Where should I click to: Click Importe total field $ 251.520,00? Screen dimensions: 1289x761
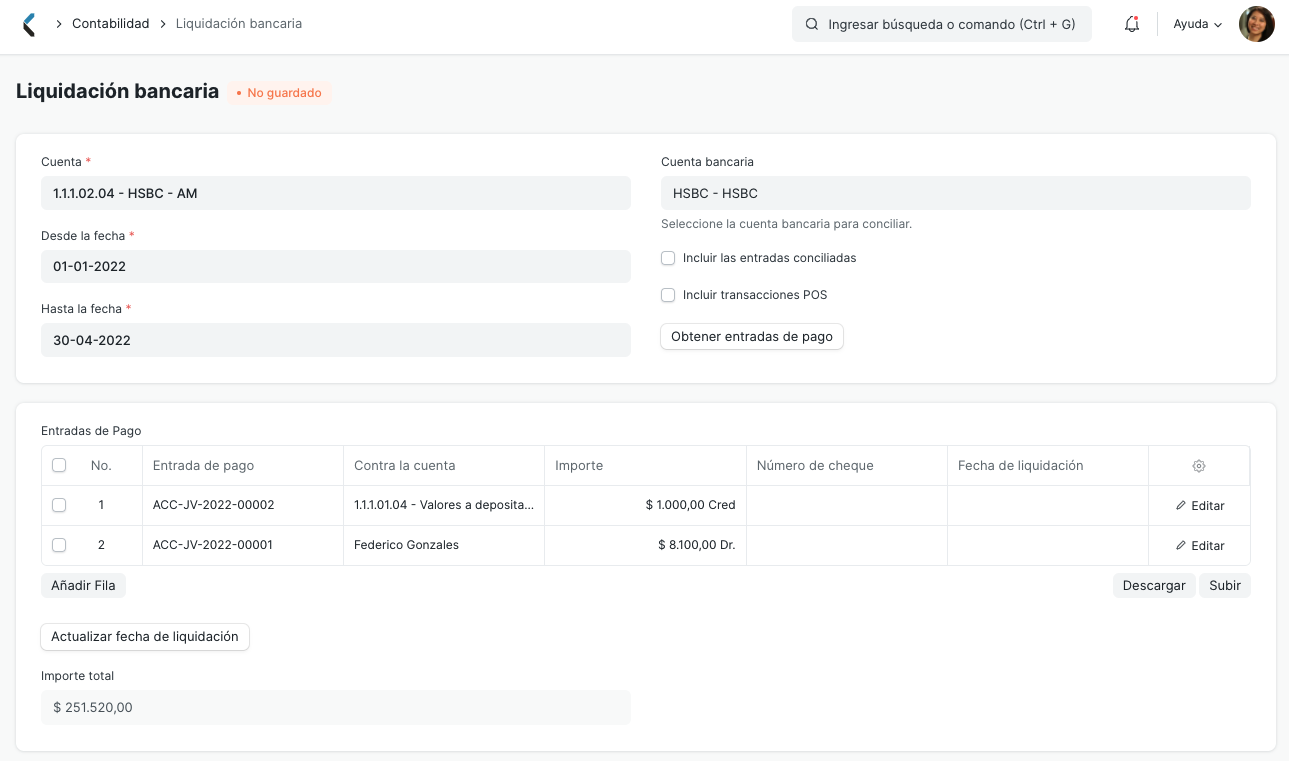(336, 708)
